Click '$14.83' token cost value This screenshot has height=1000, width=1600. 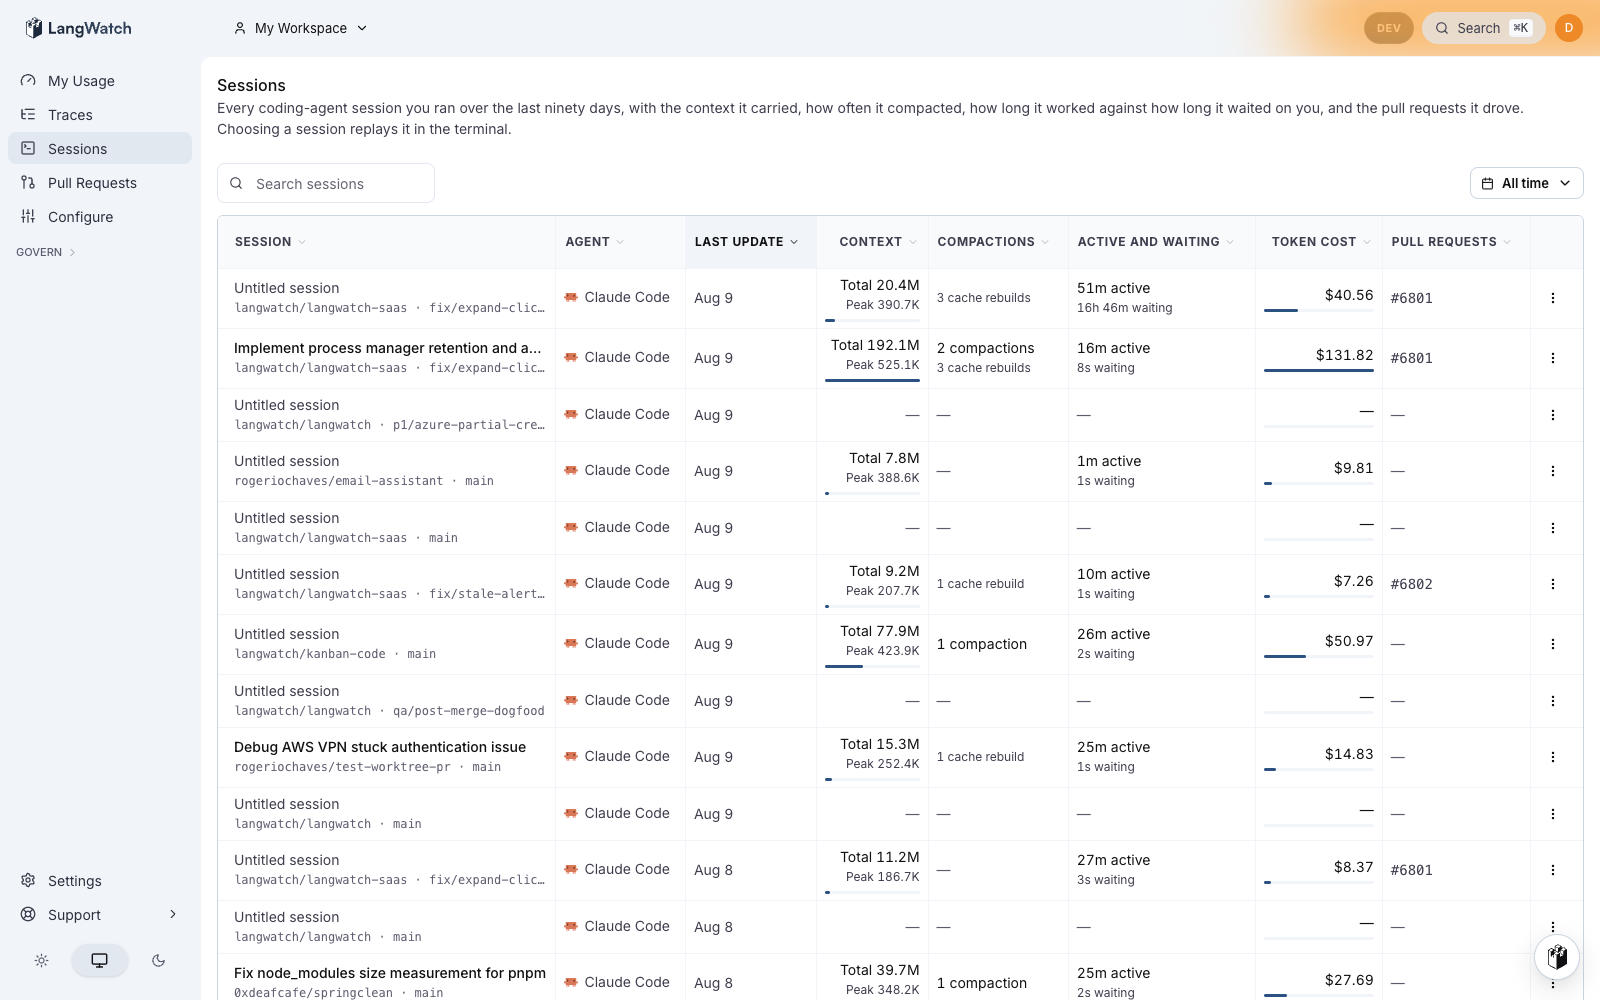[1349, 754]
